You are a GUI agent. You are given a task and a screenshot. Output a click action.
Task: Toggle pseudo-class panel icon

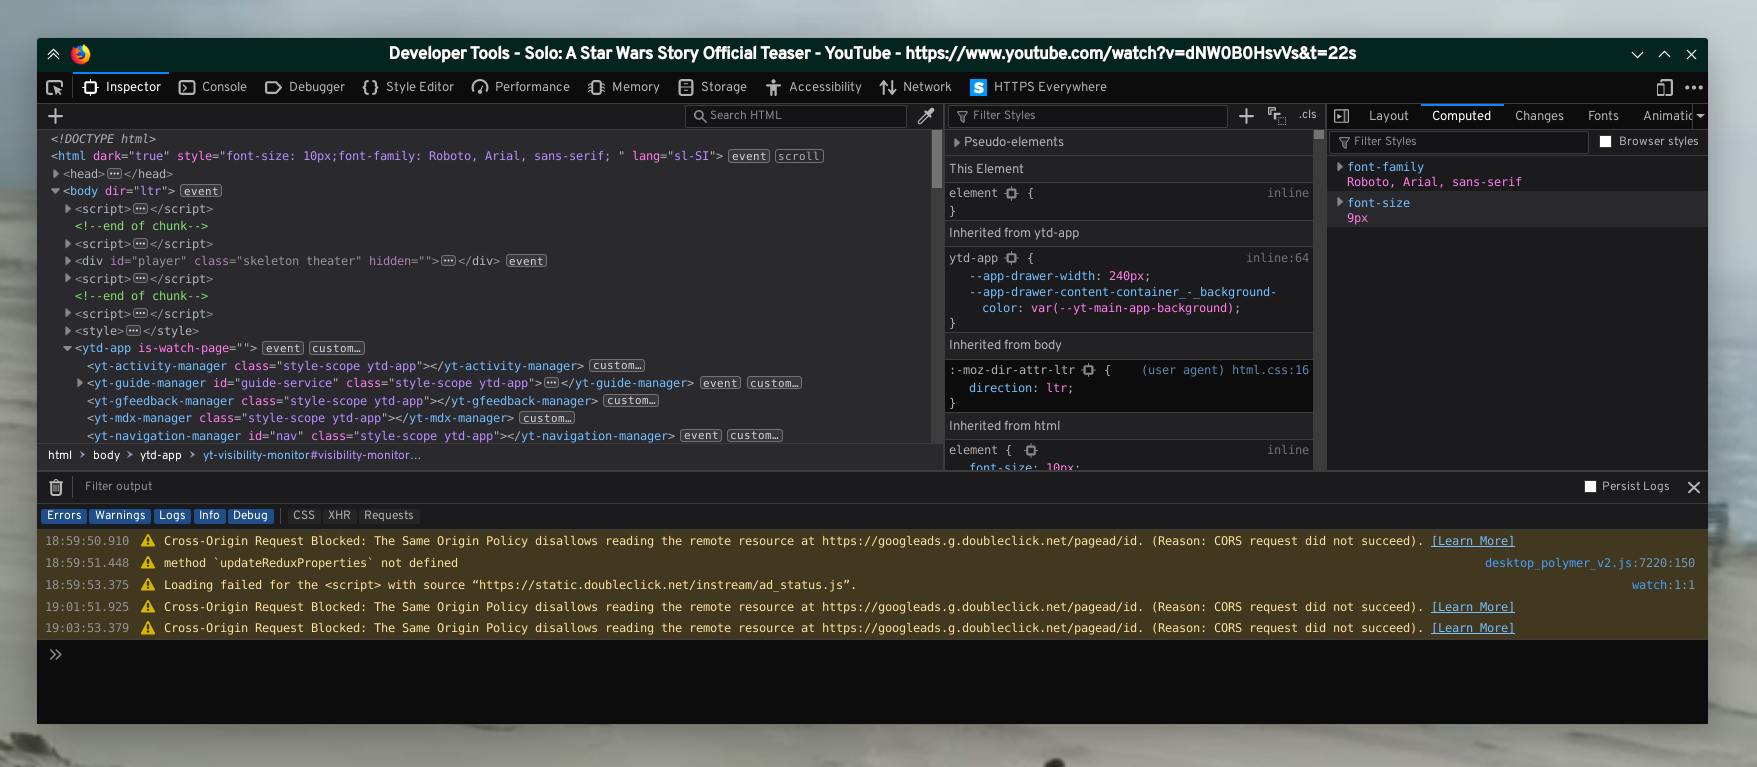point(1276,116)
